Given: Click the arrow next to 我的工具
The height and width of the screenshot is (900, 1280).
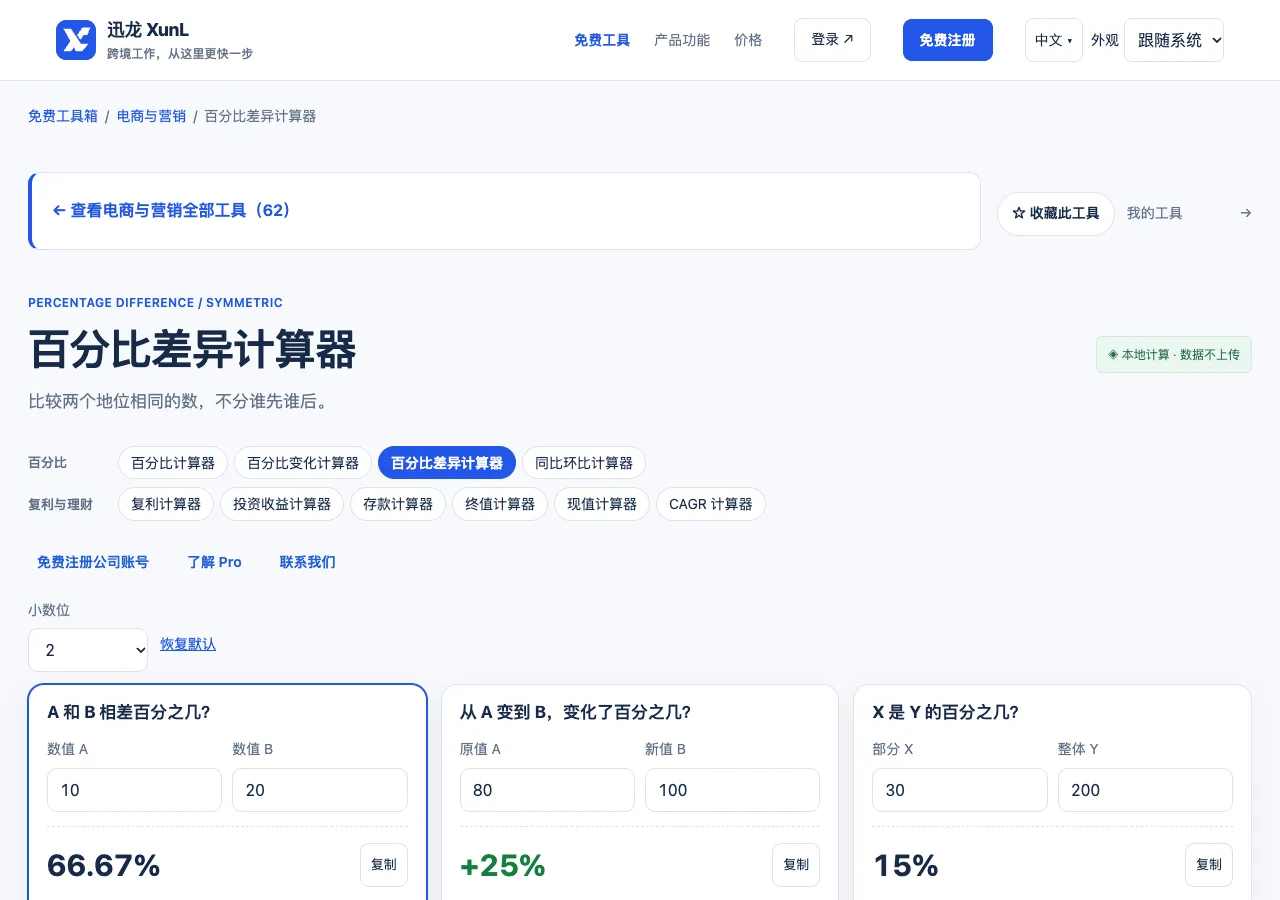Looking at the screenshot, I should (1246, 213).
